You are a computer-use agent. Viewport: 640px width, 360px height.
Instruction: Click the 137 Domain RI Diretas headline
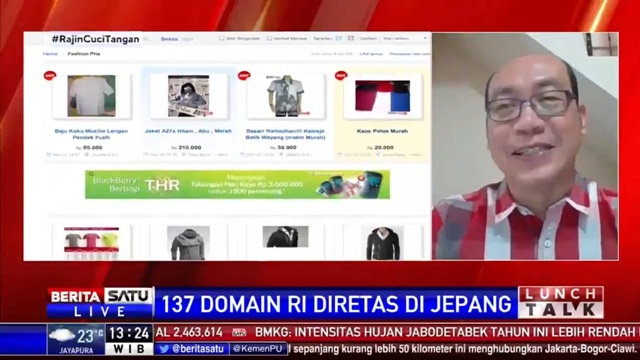click(336, 304)
